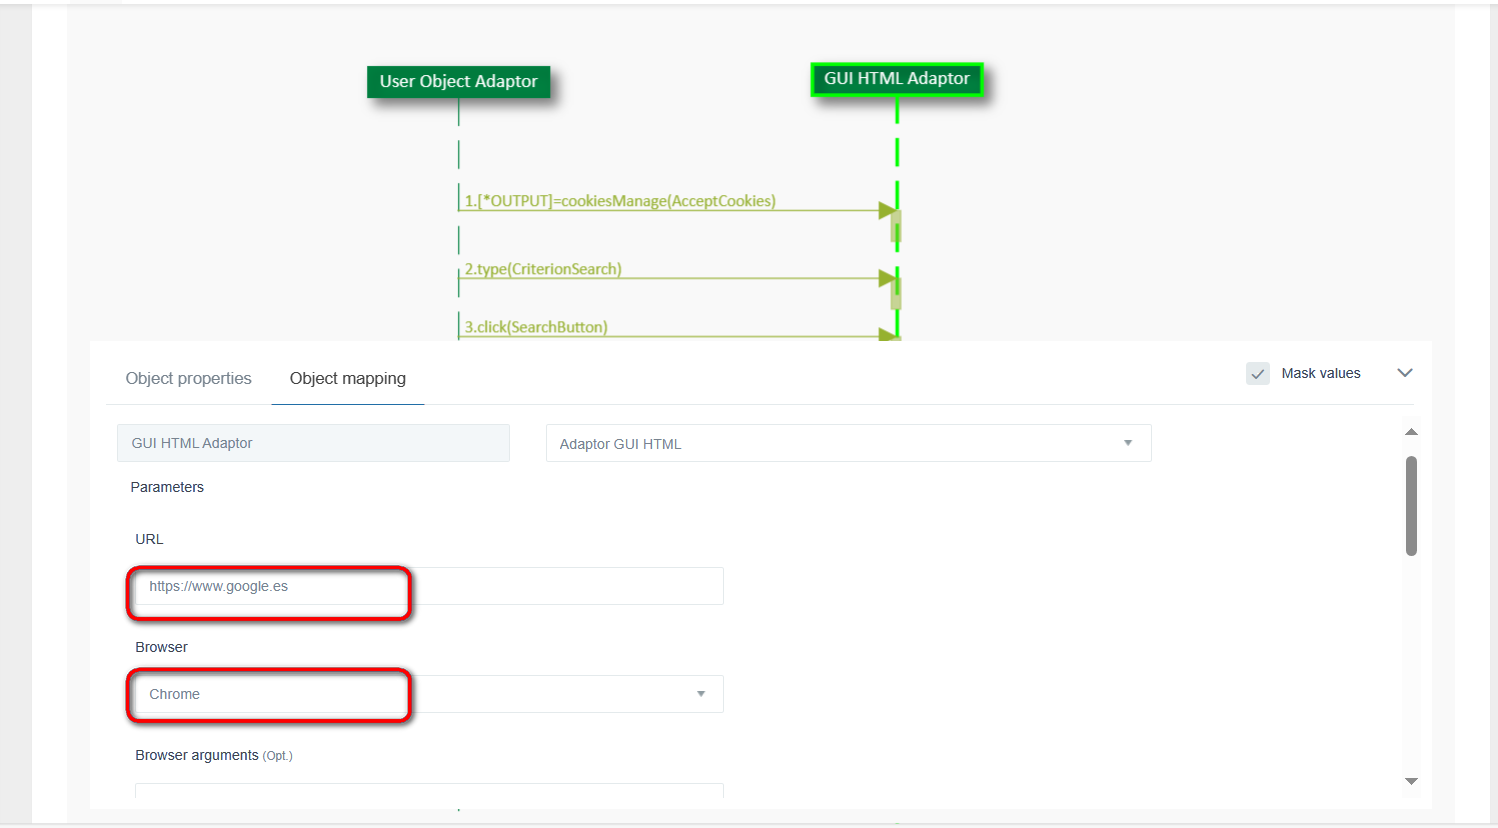This screenshot has height=828, width=1498.
Task: Click the arrowhead of the cookiesManage message
Action: [886, 210]
